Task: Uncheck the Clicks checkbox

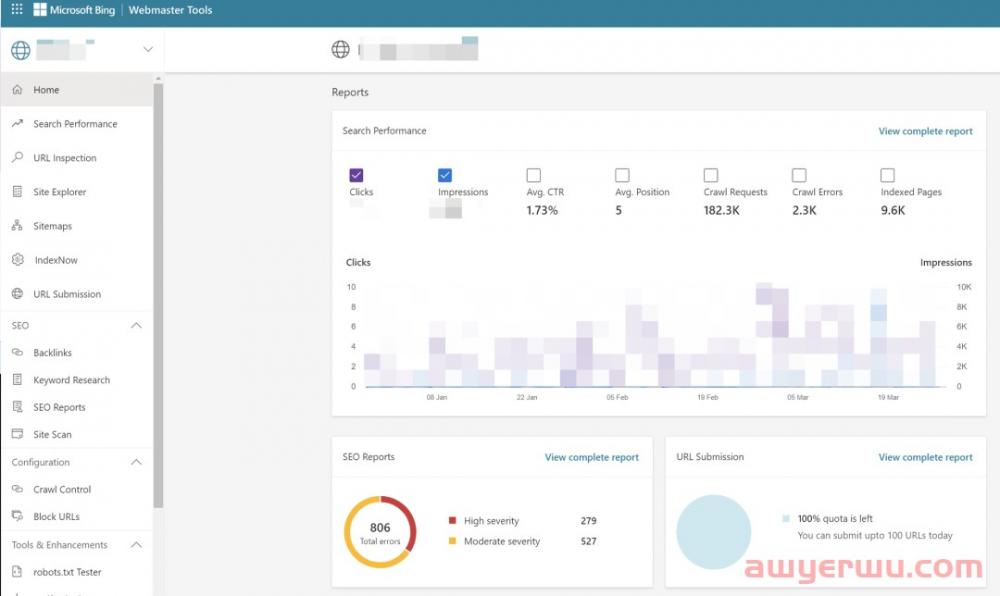Action: point(357,175)
